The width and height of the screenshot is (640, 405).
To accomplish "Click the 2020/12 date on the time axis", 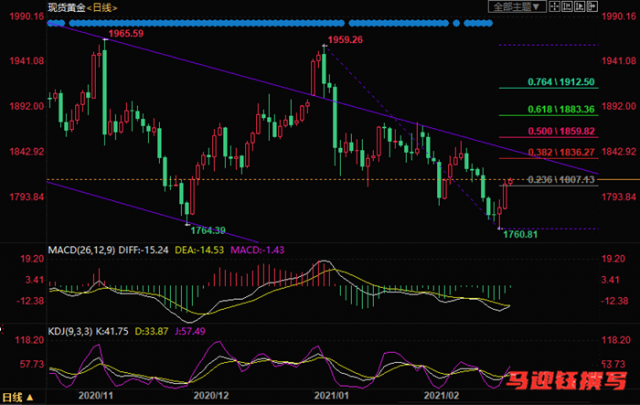I will [x=211, y=395].
